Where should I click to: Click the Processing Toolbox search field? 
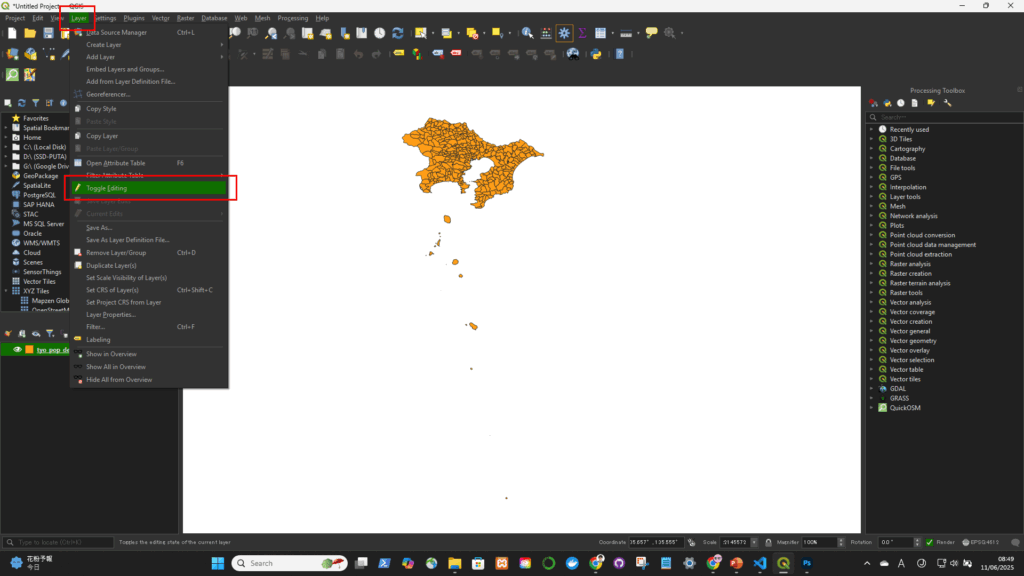(940, 117)
